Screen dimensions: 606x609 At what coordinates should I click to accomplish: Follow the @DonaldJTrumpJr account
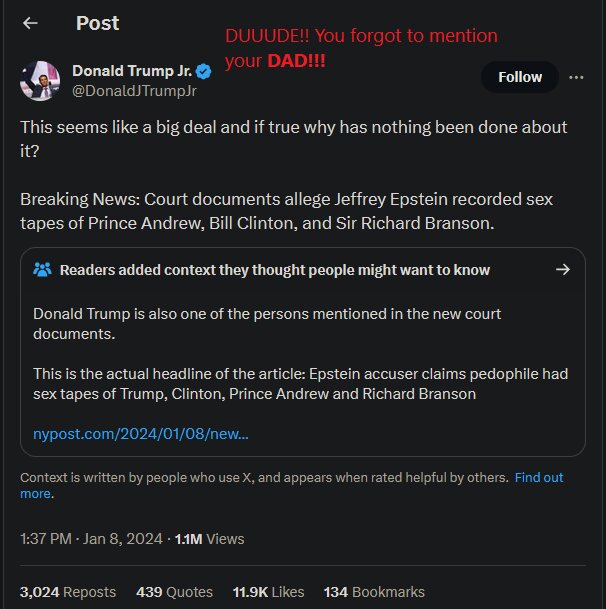point(520,77)
